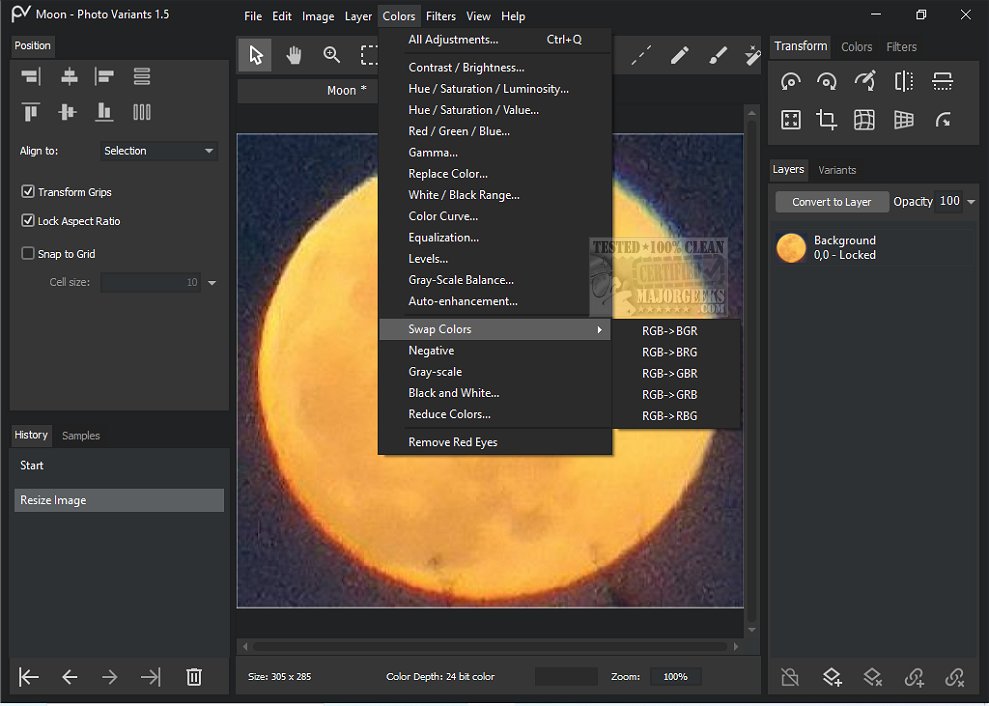Enable Snap to Grid checkbox
This screenshot has width=989, height=706.
point(28,254)
